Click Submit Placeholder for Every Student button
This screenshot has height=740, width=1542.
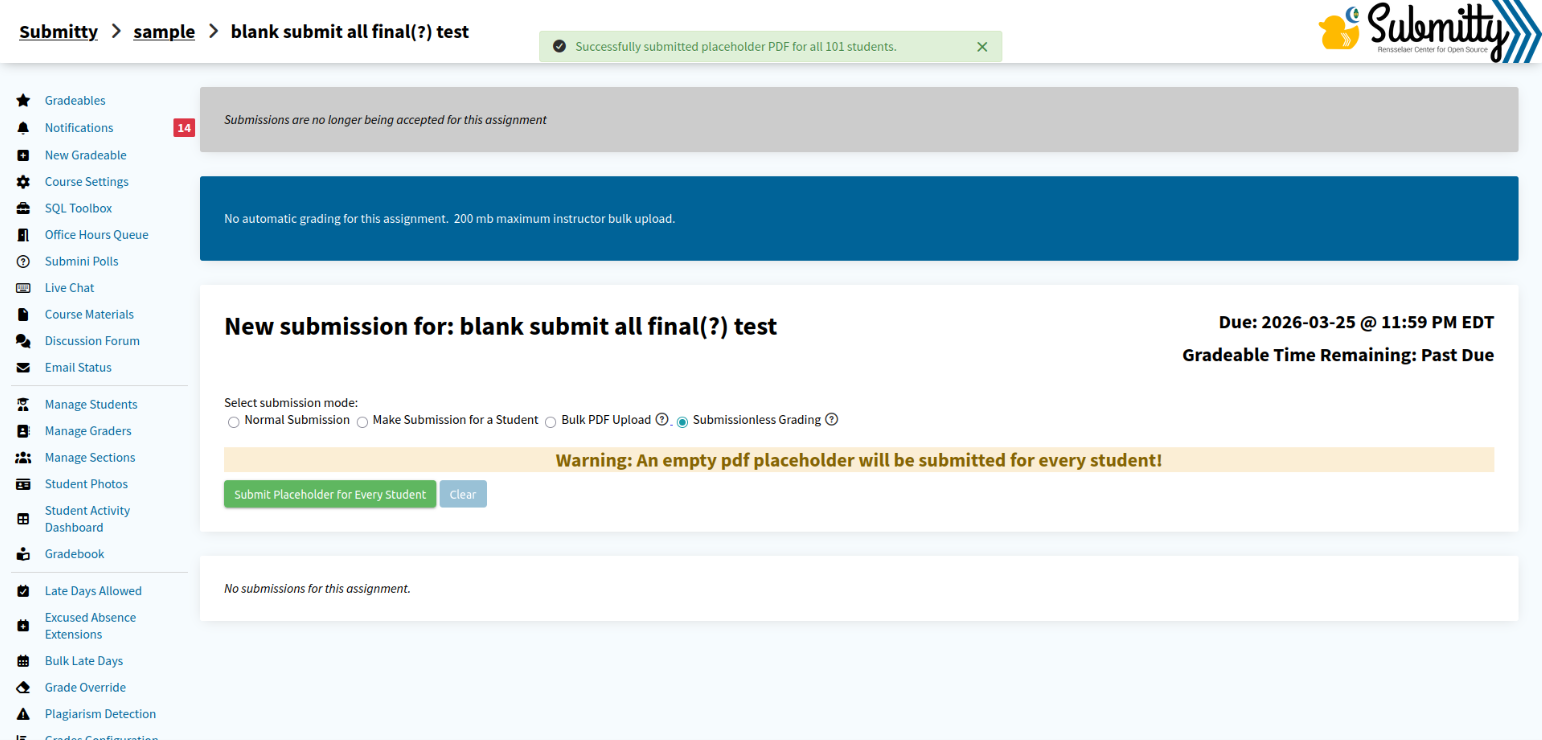330,495
